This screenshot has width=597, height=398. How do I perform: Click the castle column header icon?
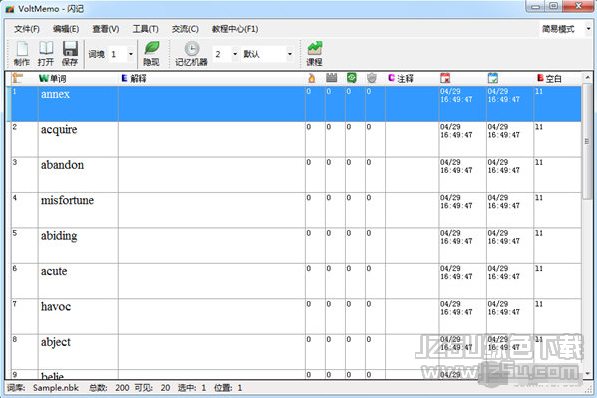click(x=331, y=78)
